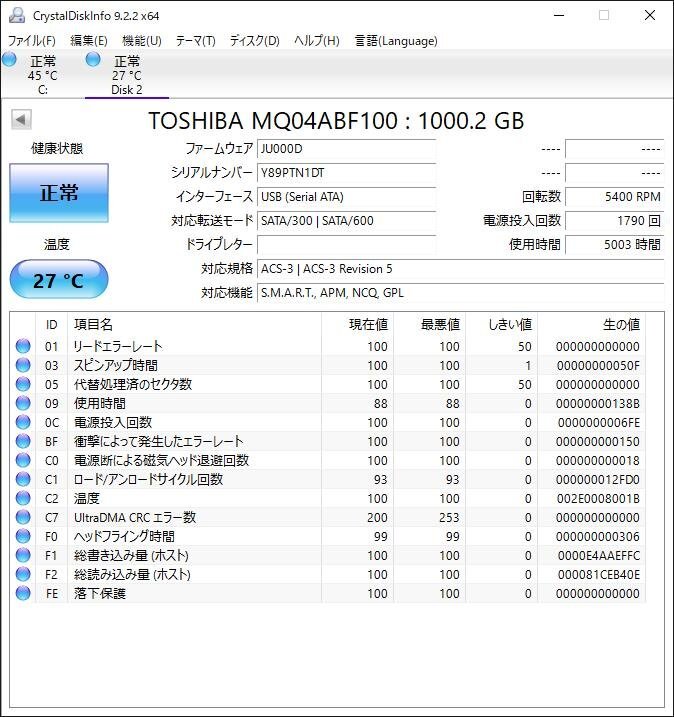
Task: Click status orb of row F0 ヘッドフライング時間
Action: [x=23, y=536]
